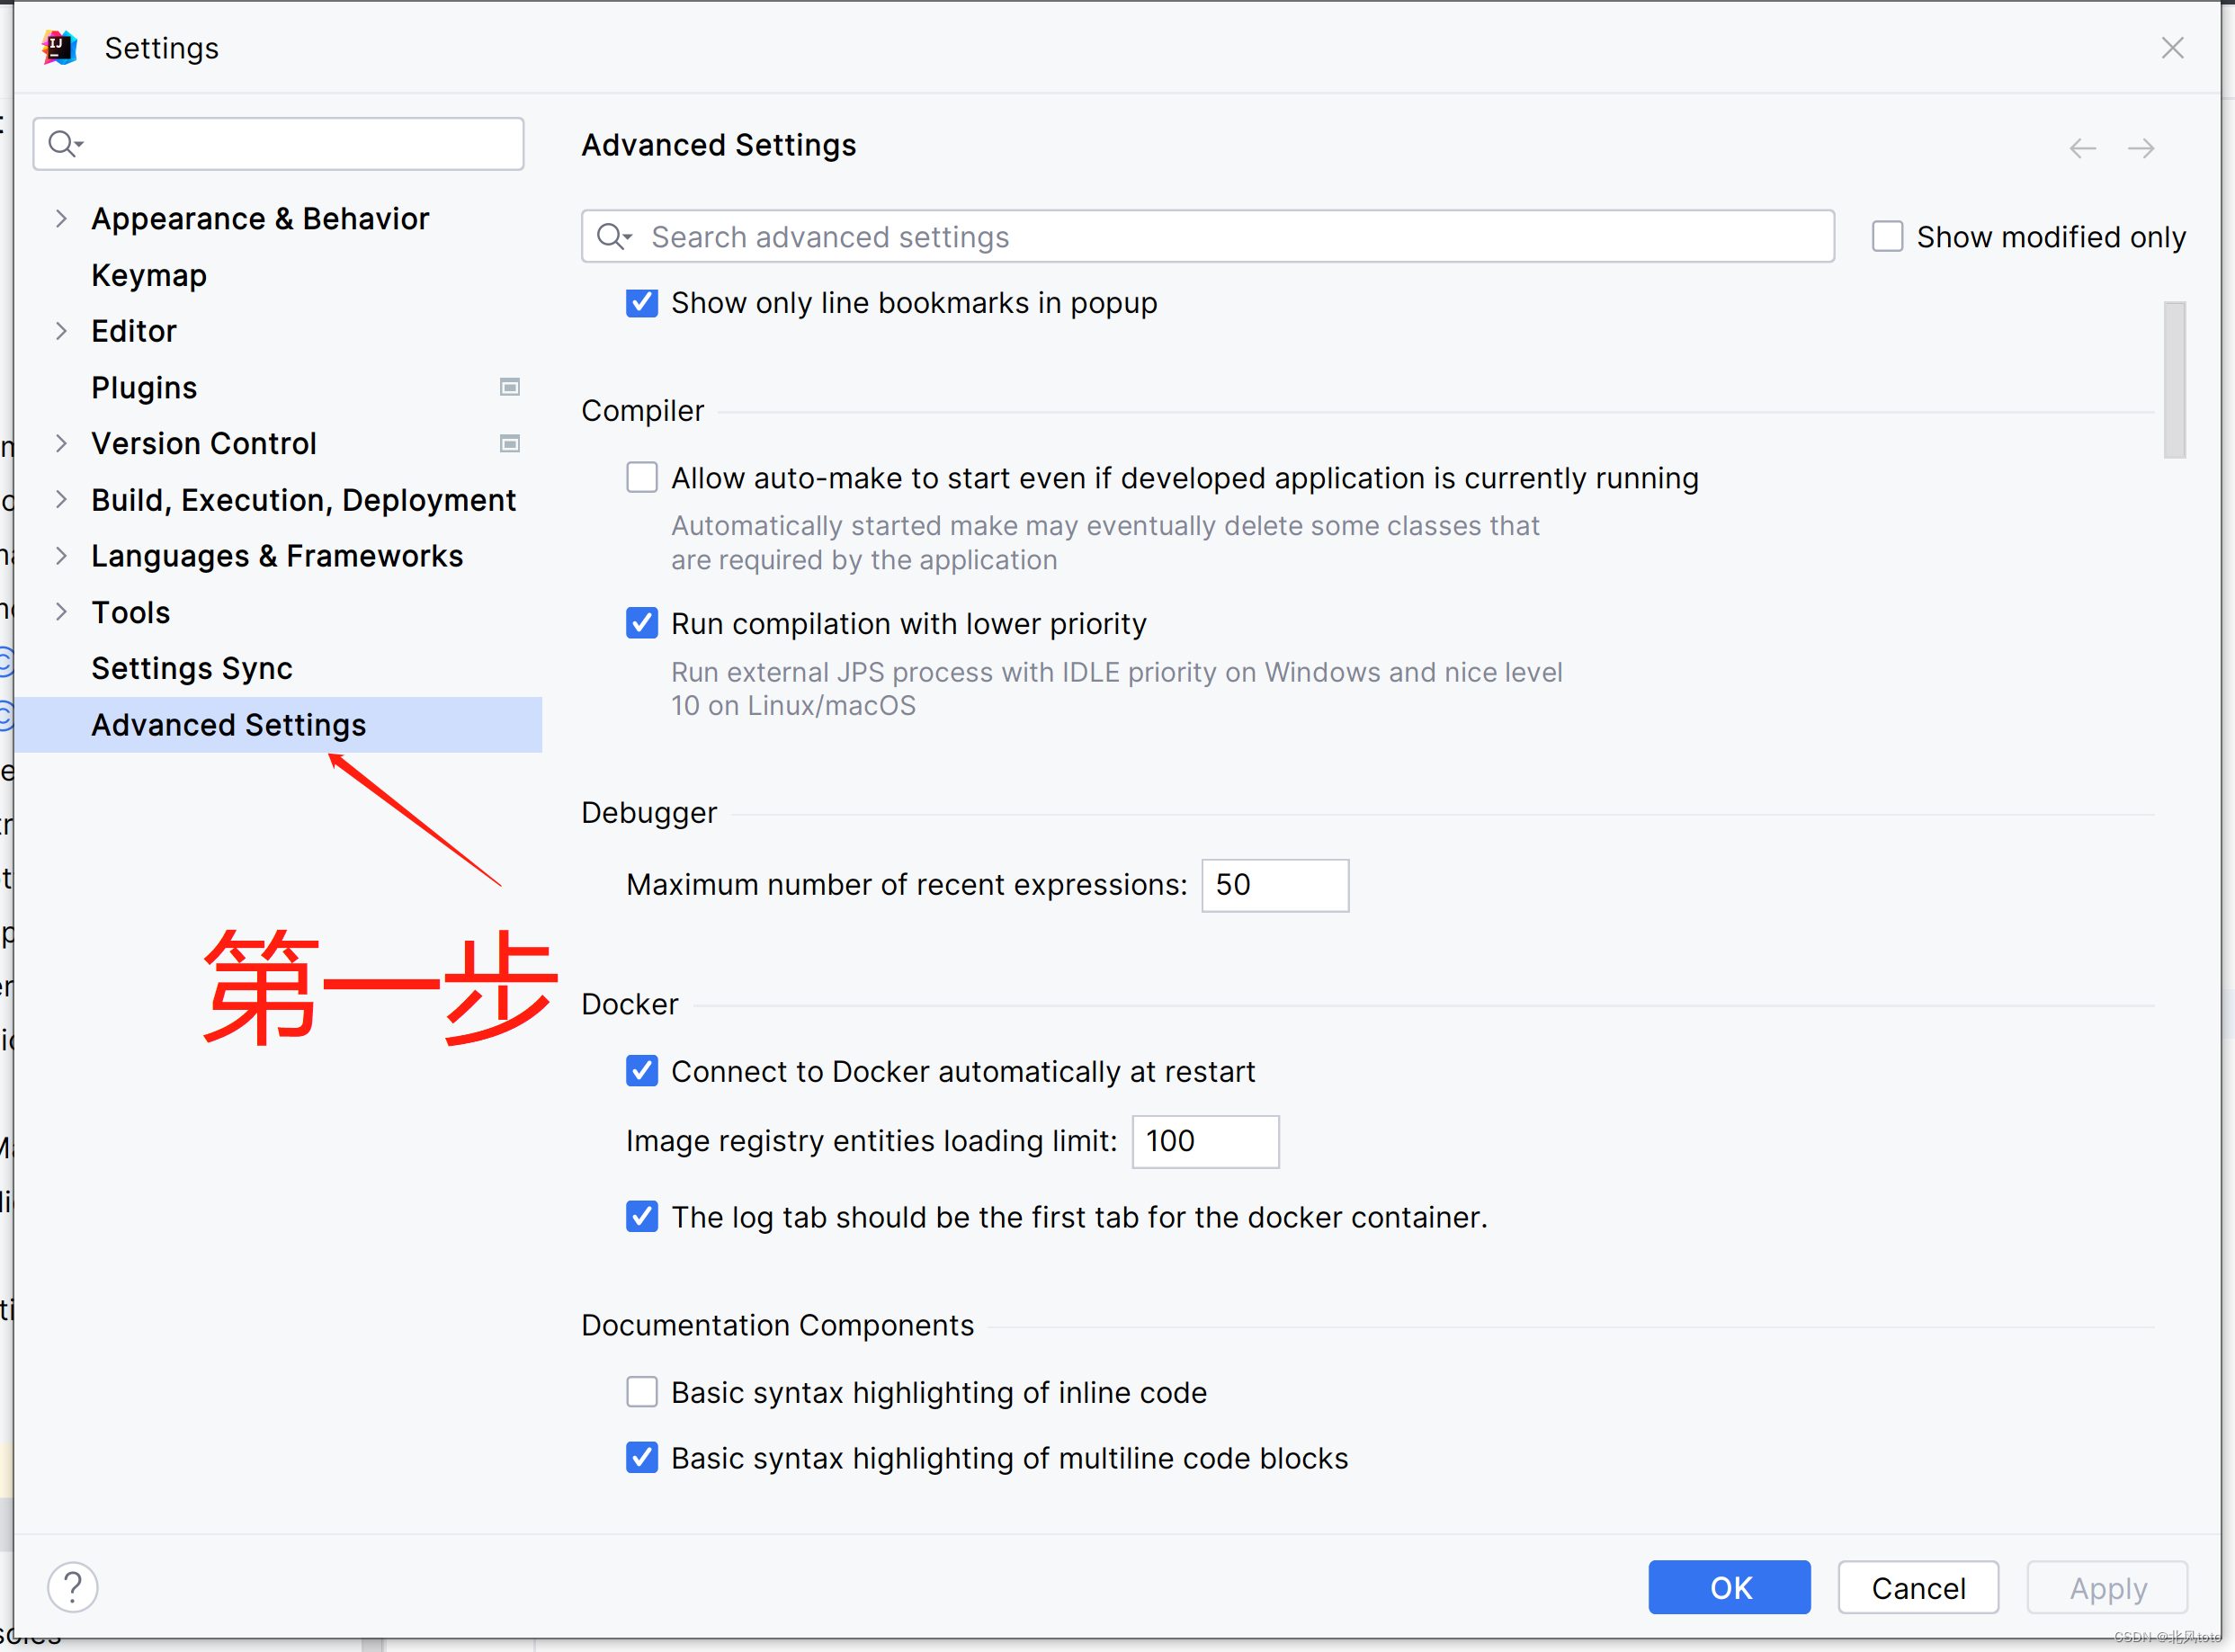Select the Version Control category label
2235x1652 pixels.
click(x=204, y=443)
